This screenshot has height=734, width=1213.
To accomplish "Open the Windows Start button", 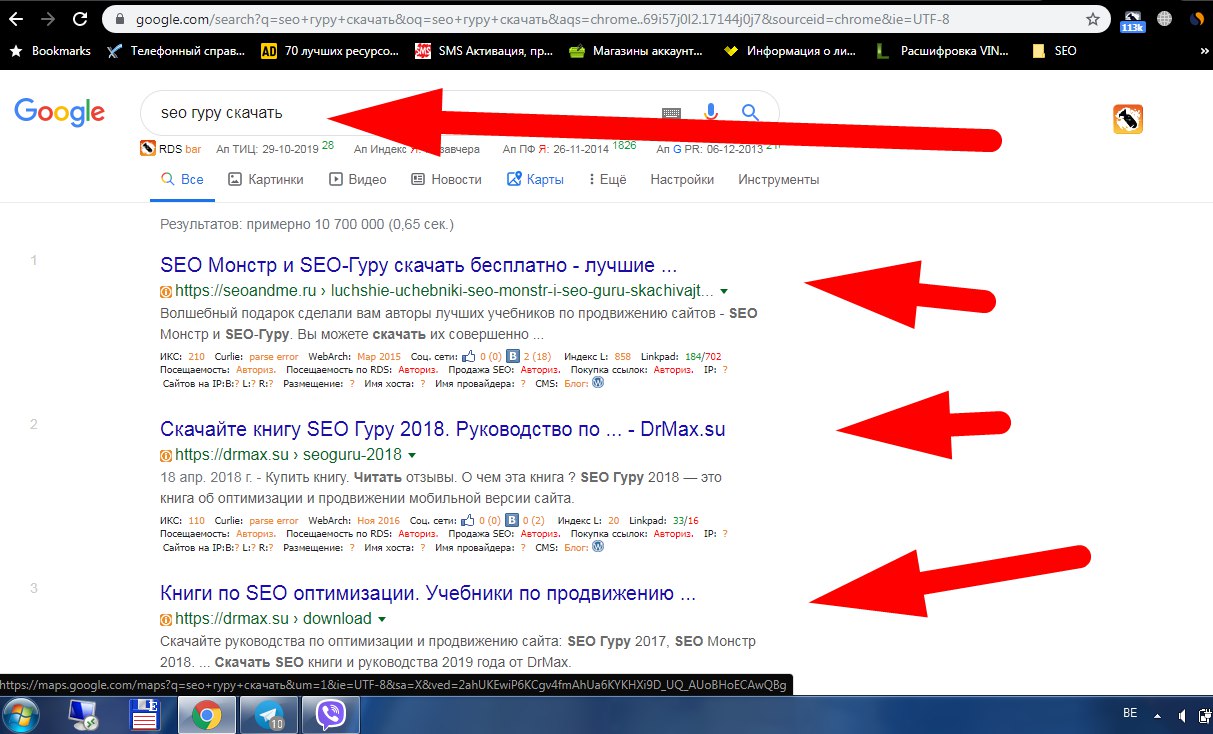I will (21, 715).
